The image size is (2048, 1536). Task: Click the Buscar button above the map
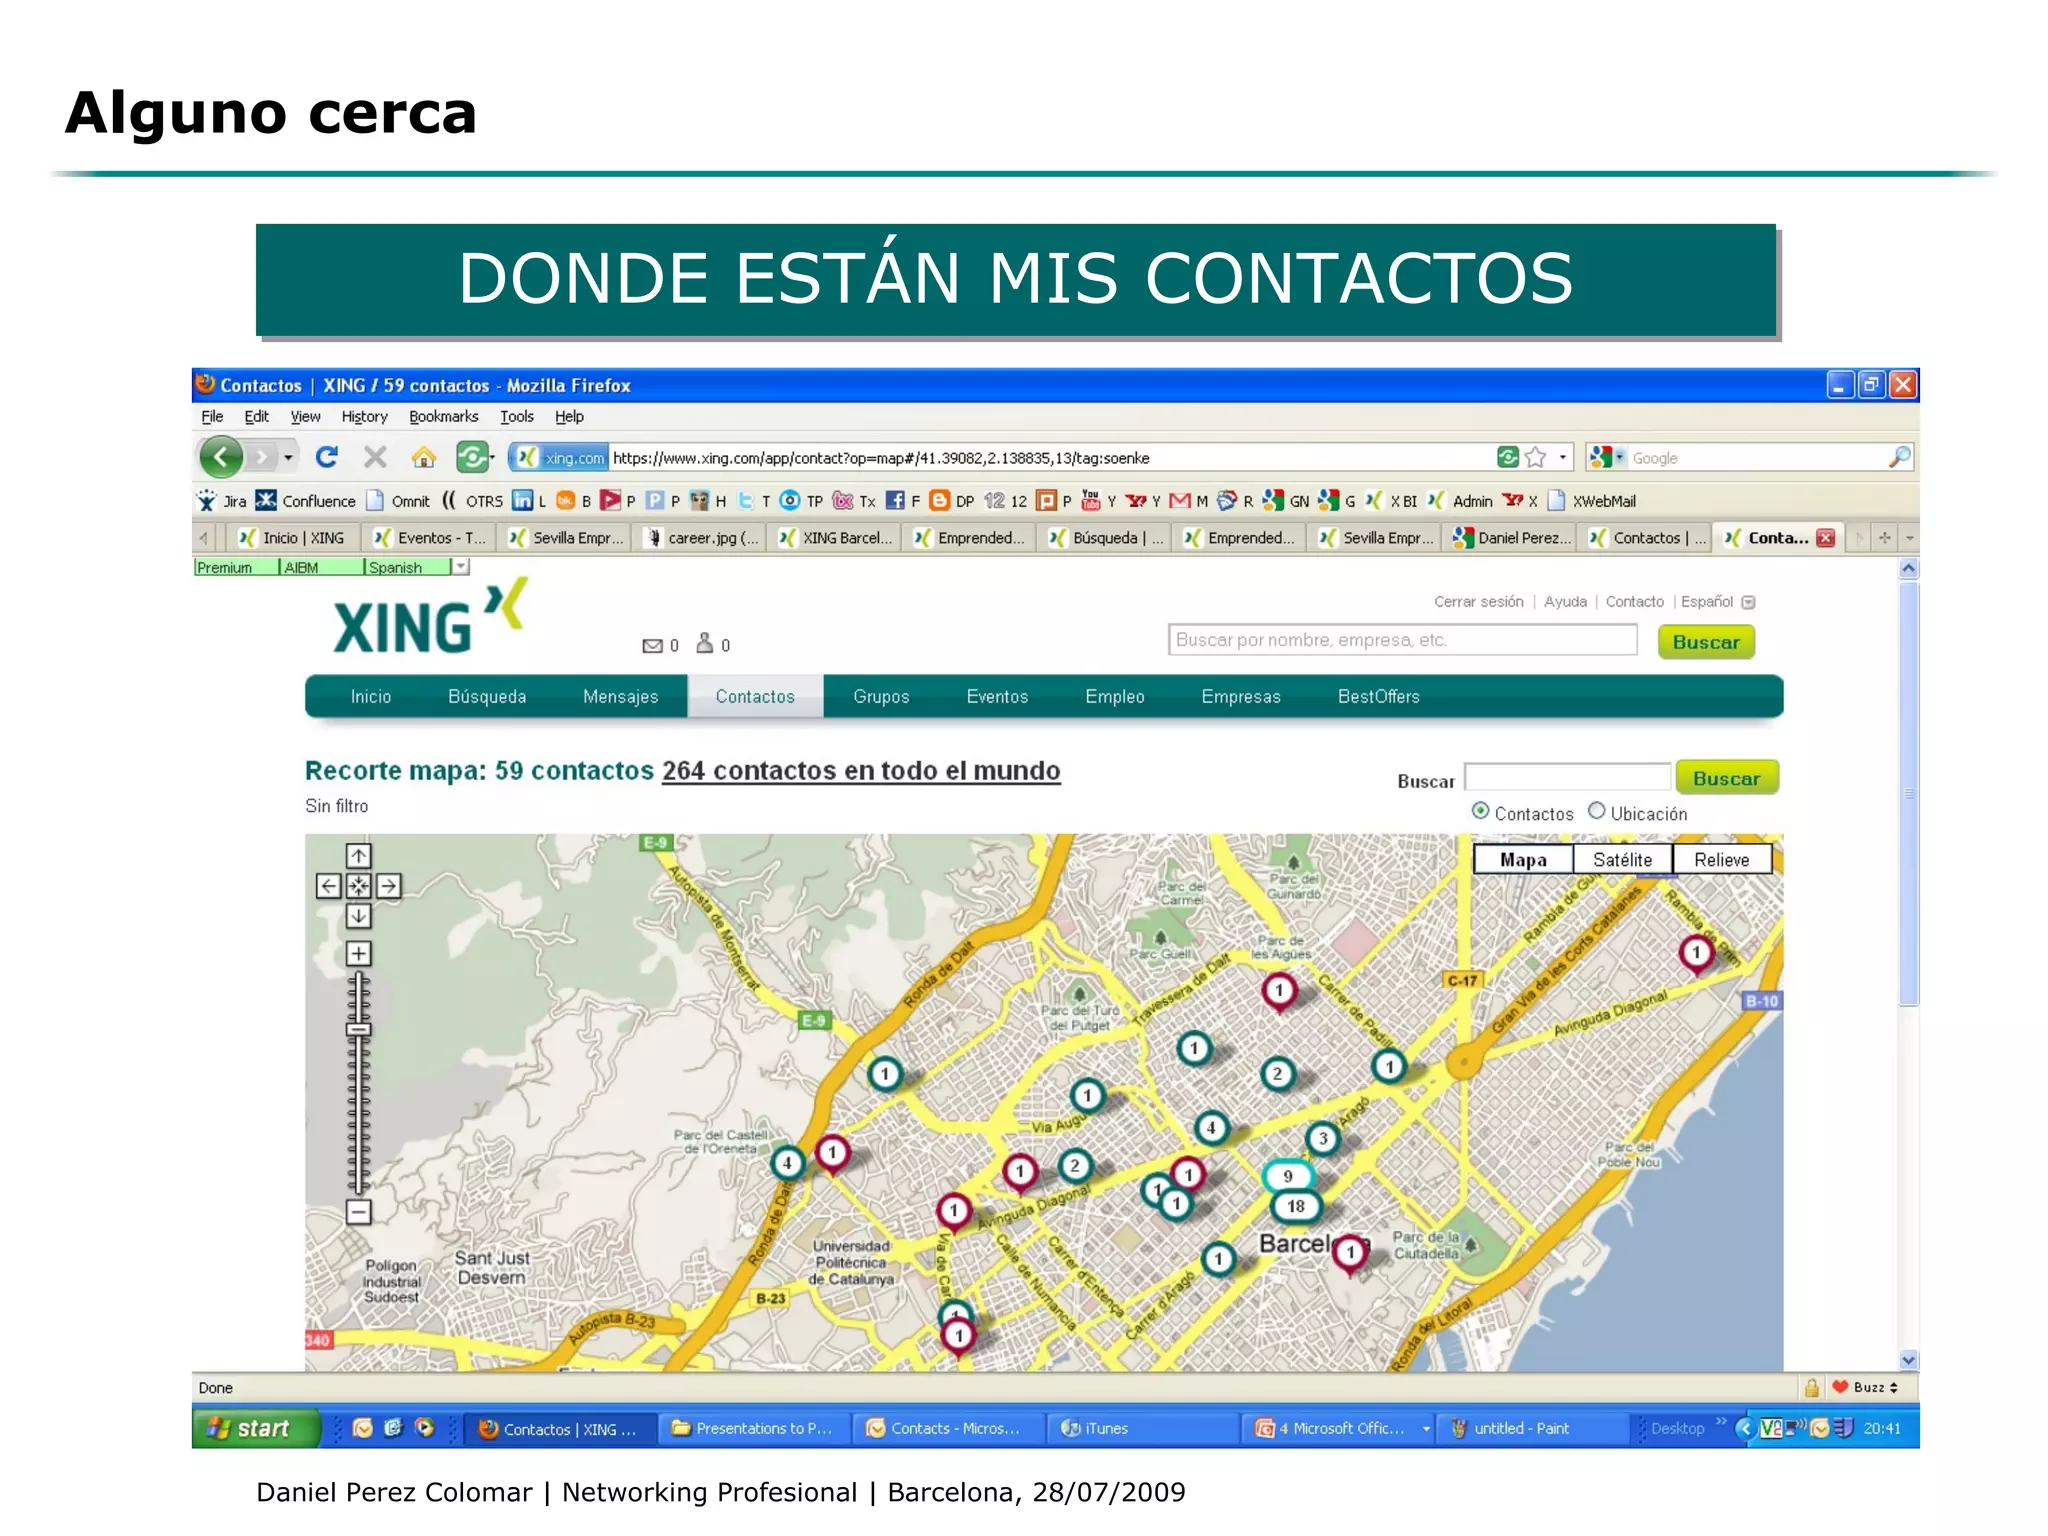tap(1727, 778)
